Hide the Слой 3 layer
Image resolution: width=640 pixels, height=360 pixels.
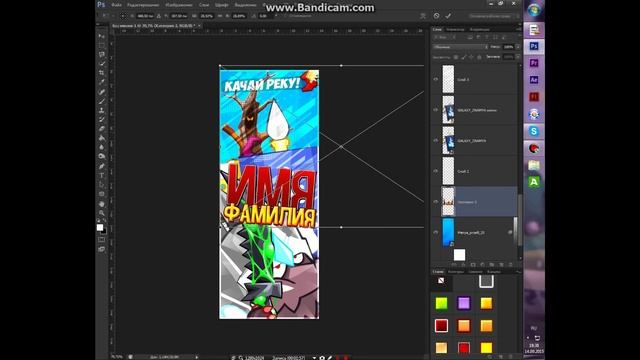pos(436,79)
